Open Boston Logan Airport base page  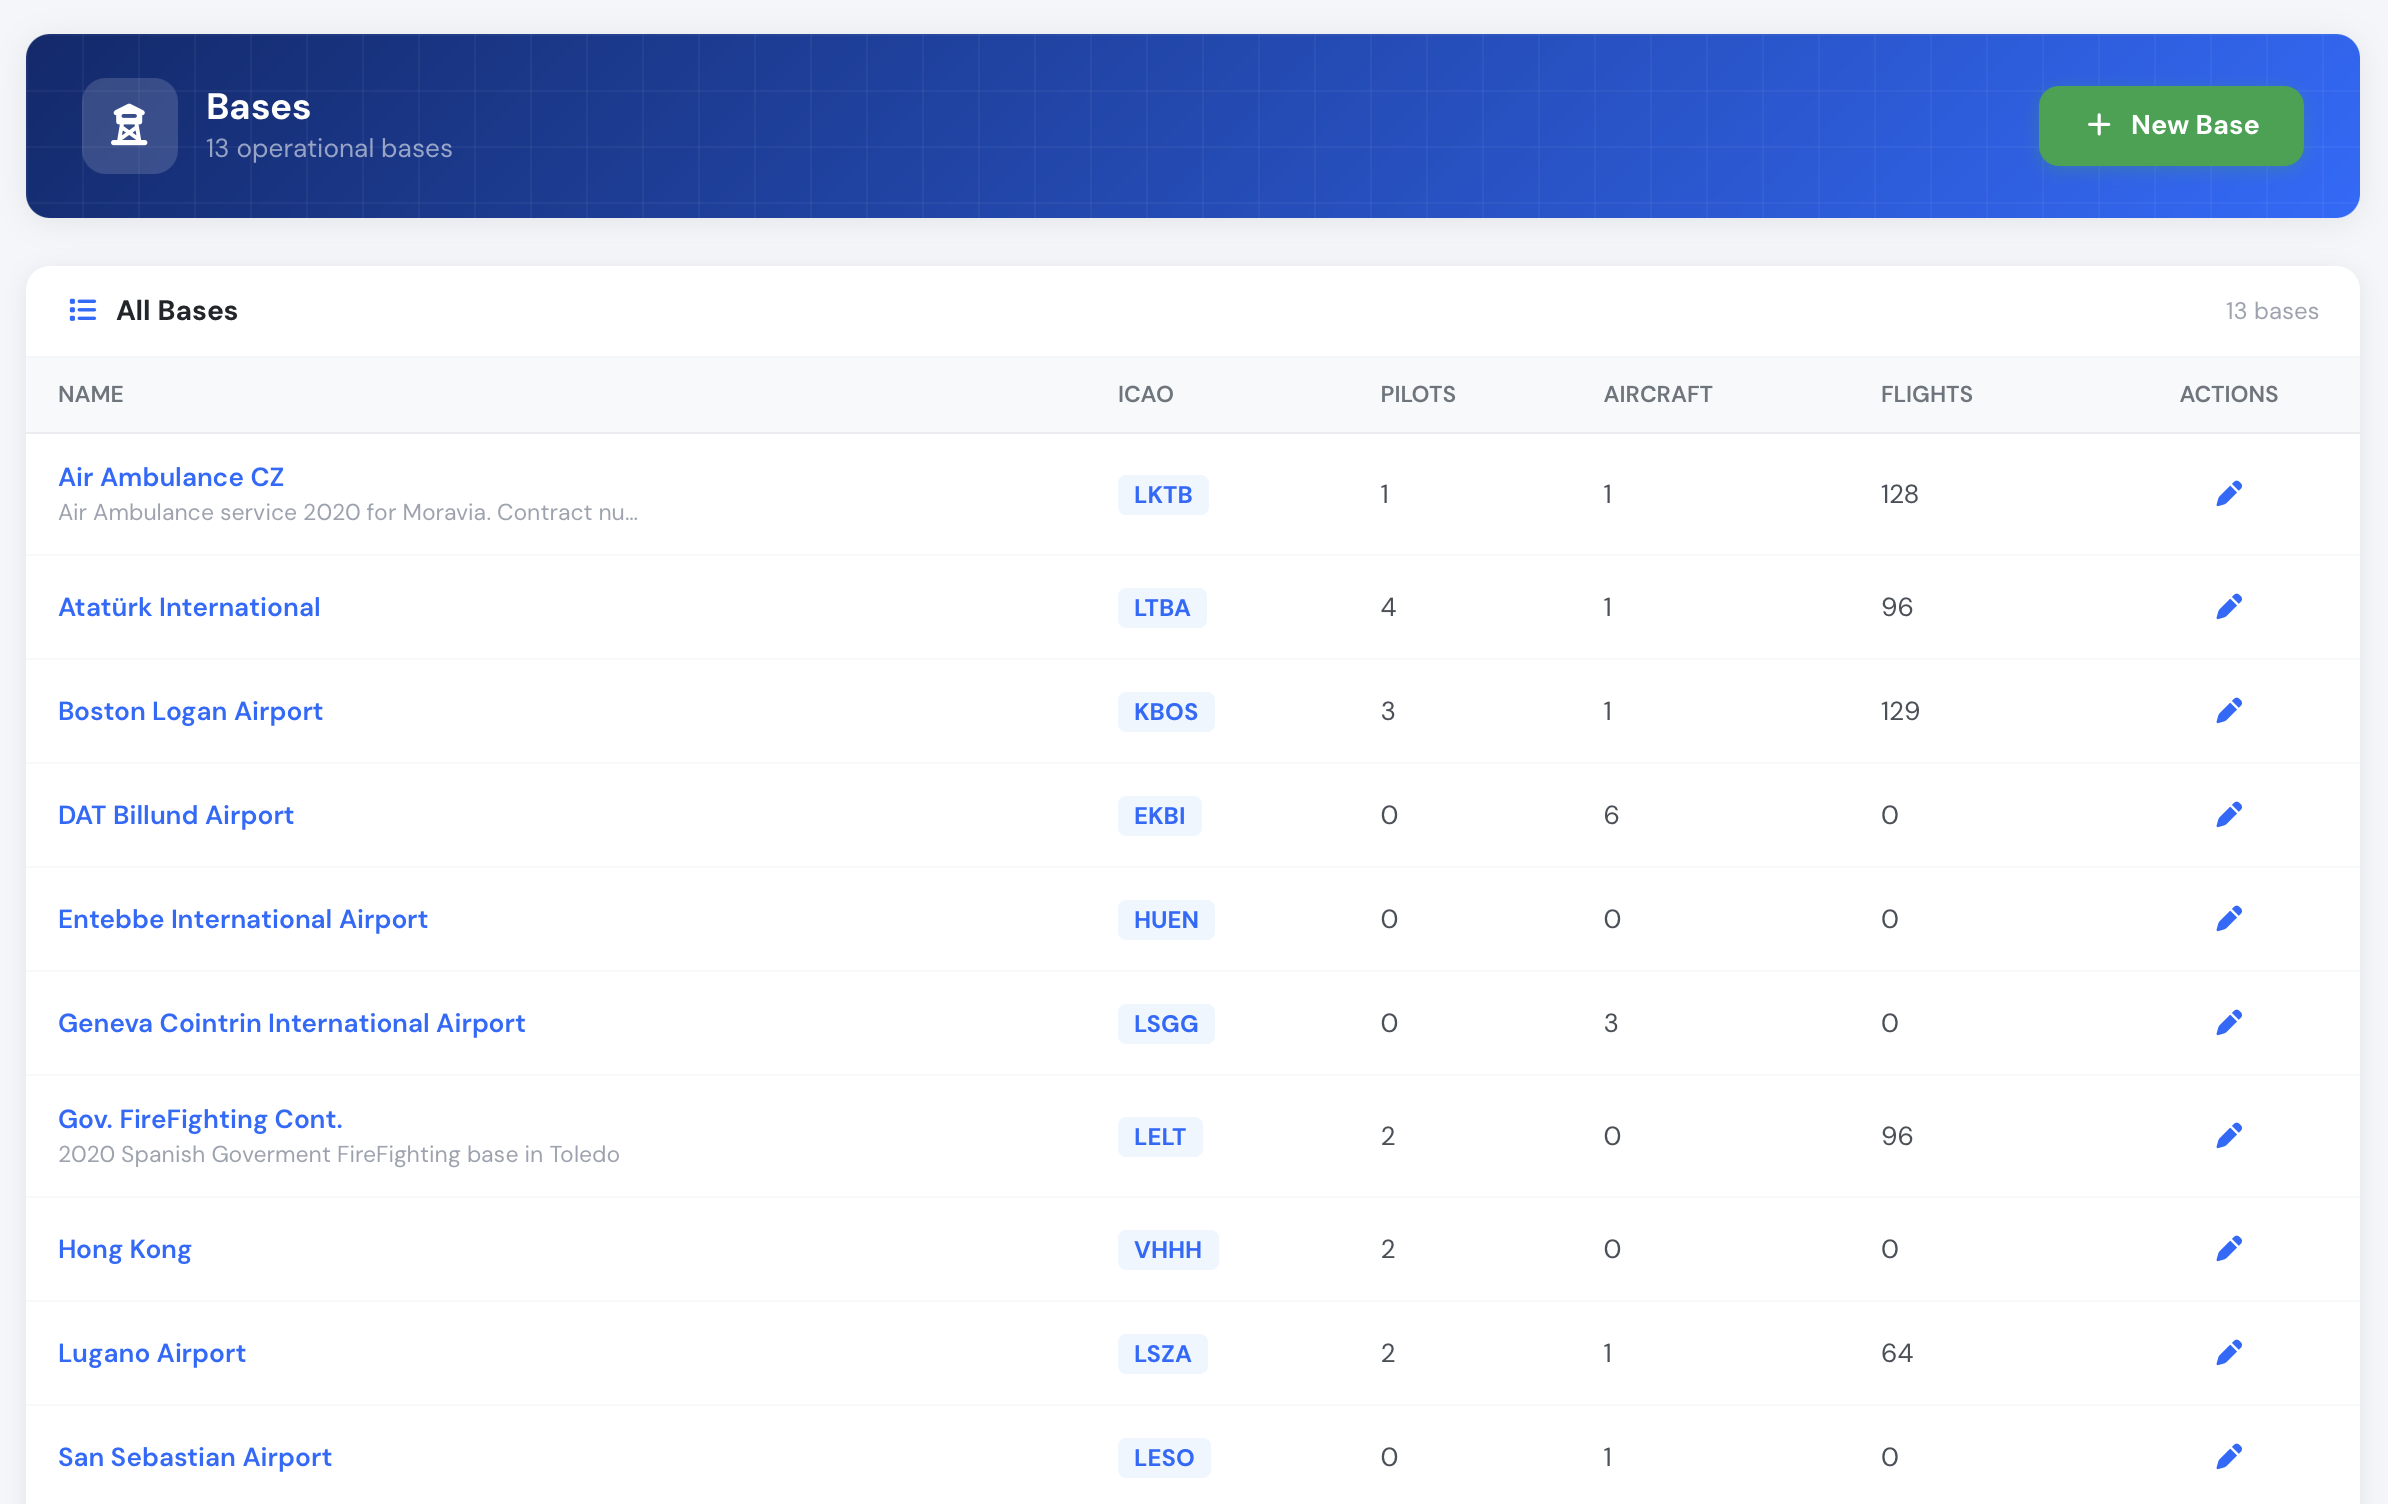(x=190, y=711)
